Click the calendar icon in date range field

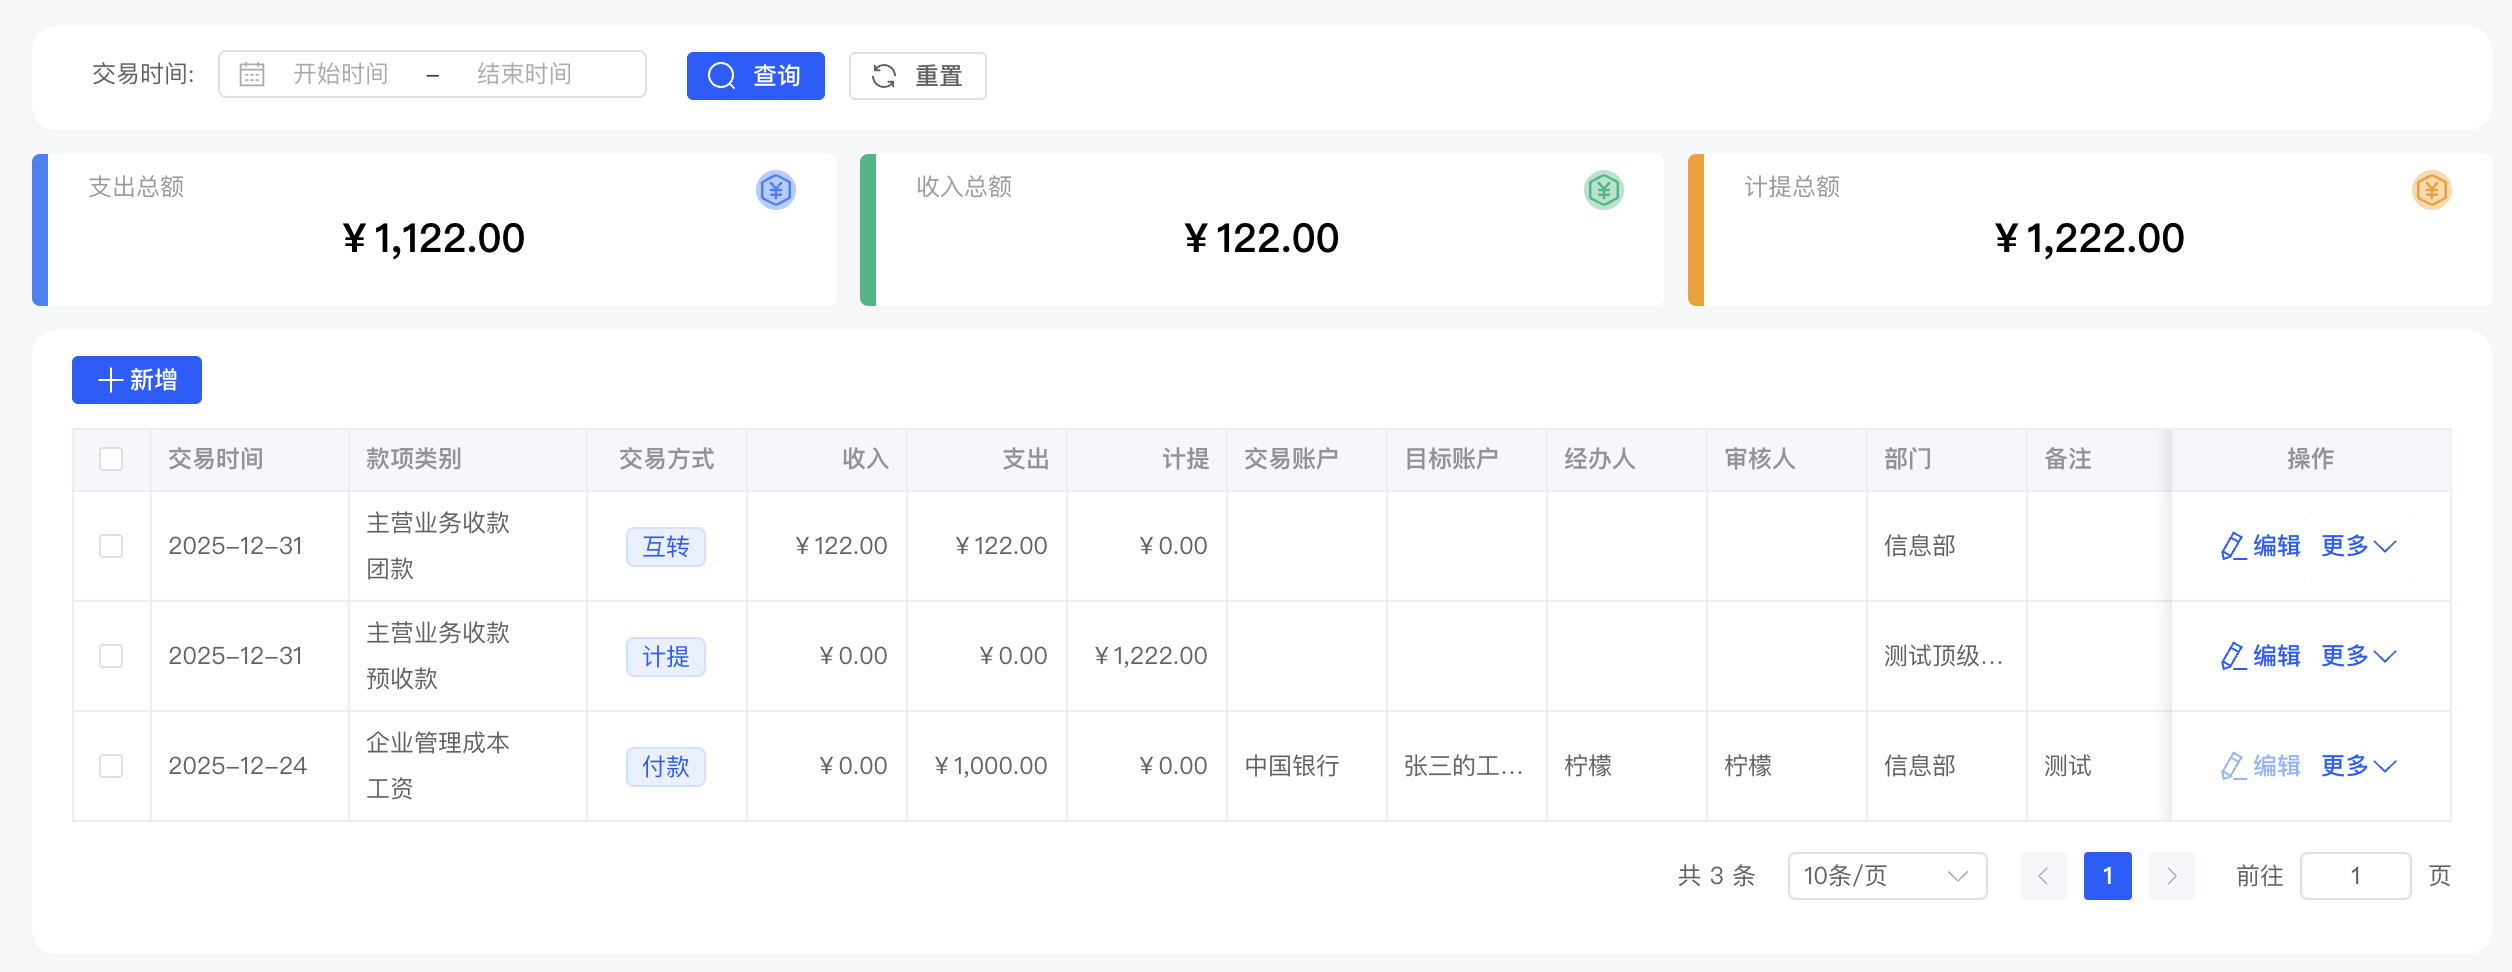(x=252, y=75)
